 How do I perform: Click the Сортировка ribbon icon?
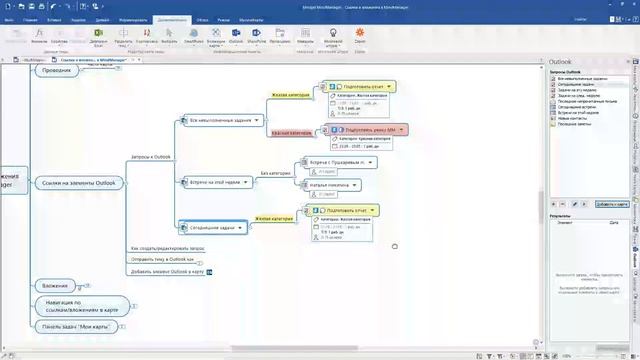coord(147,33)
